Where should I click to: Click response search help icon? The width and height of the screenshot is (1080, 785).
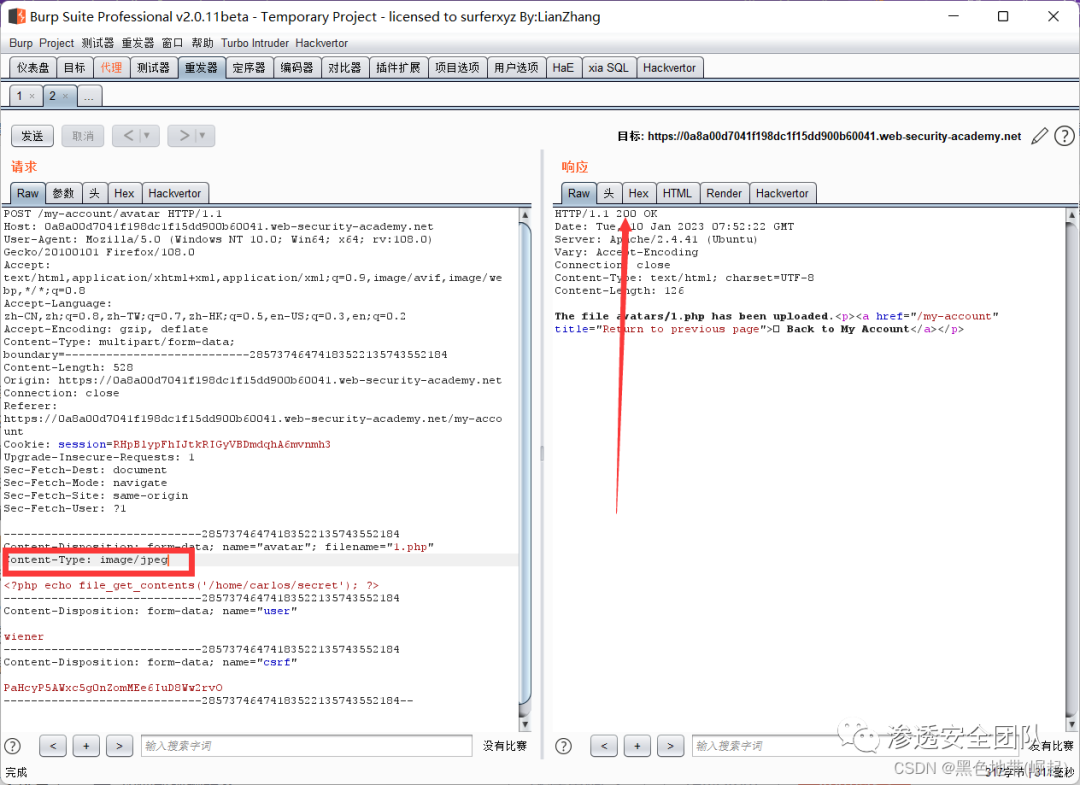coord(563,746)
